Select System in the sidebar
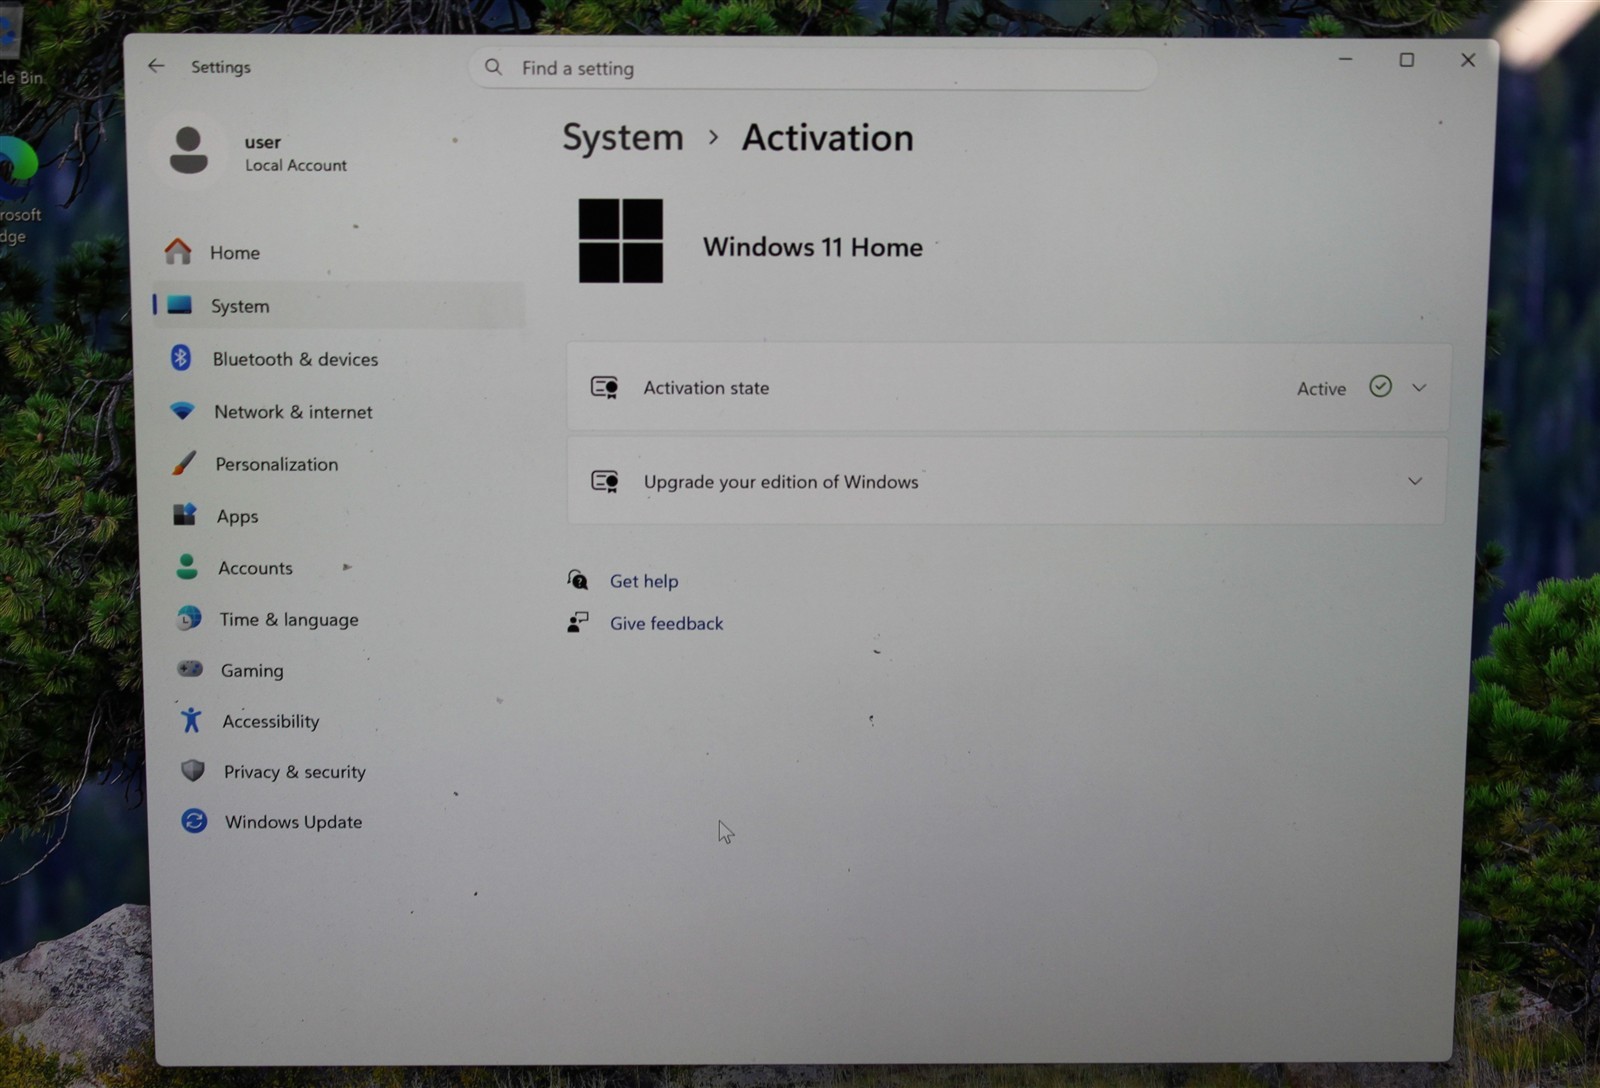This screenshot has width=1600, height=1088. click(339, 305)
